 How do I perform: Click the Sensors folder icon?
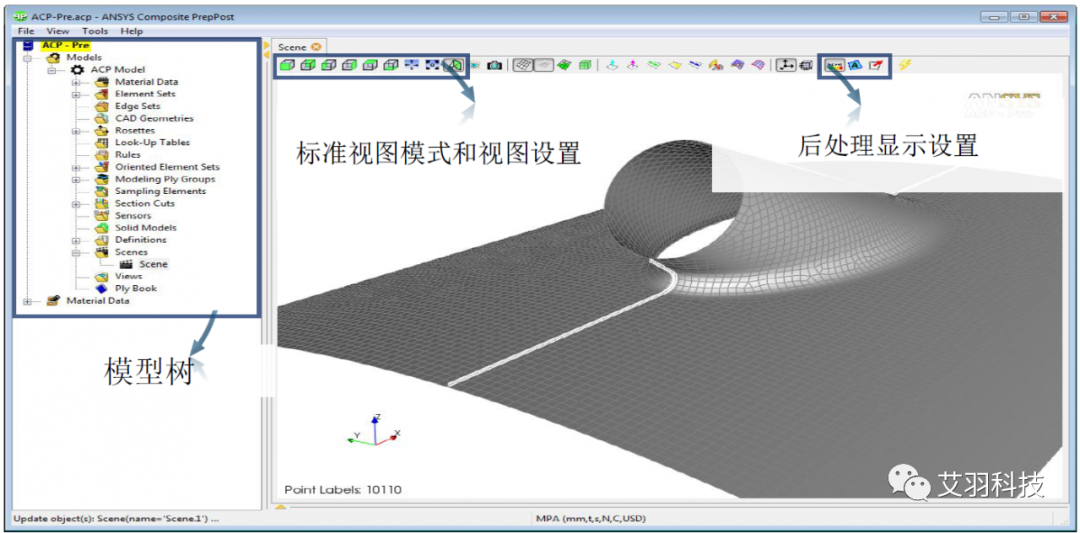102,216
